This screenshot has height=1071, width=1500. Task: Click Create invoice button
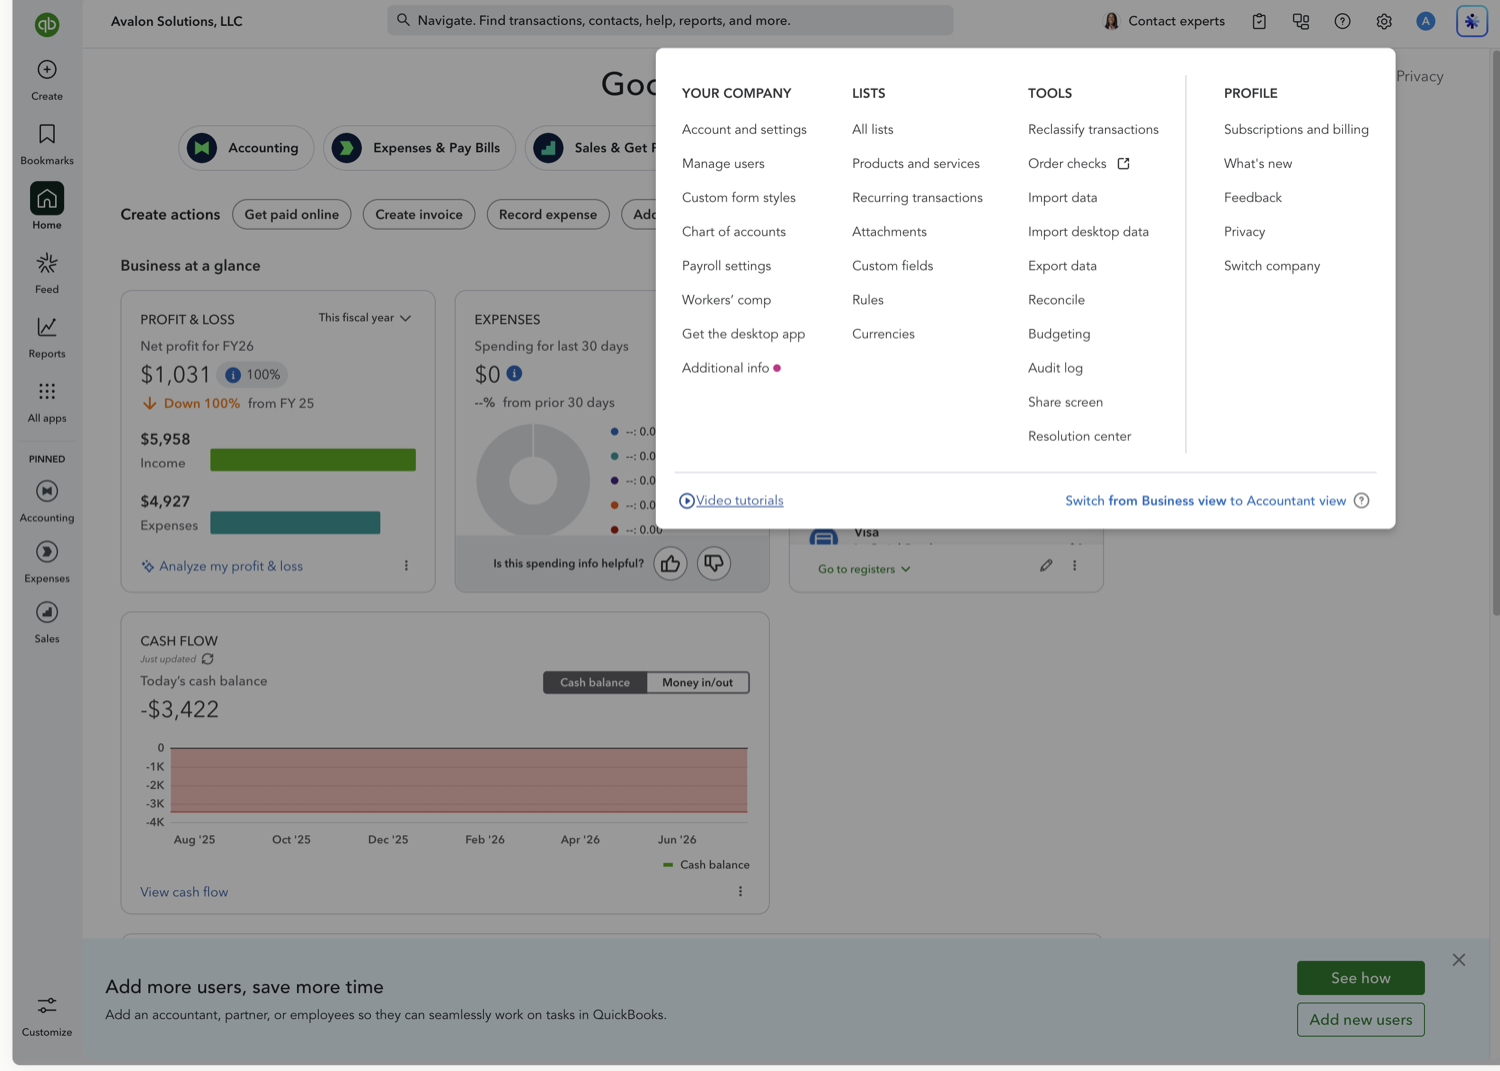pos(419,215)
